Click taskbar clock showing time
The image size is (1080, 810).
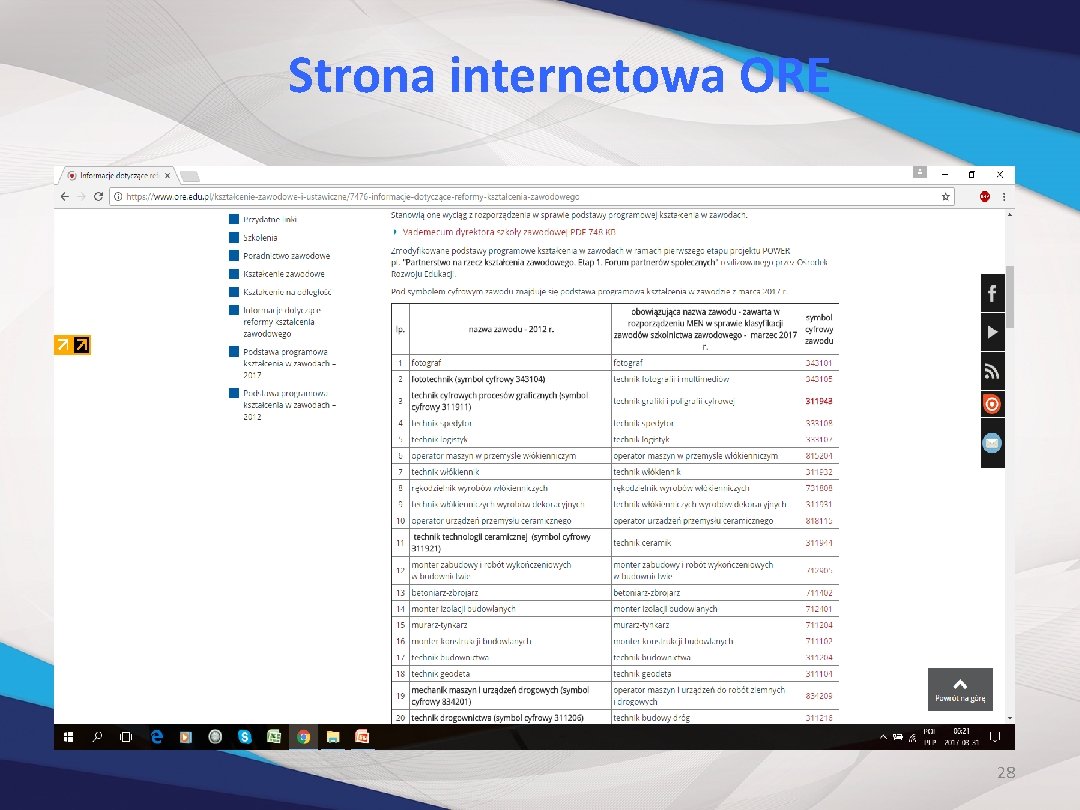coord(962,737)
